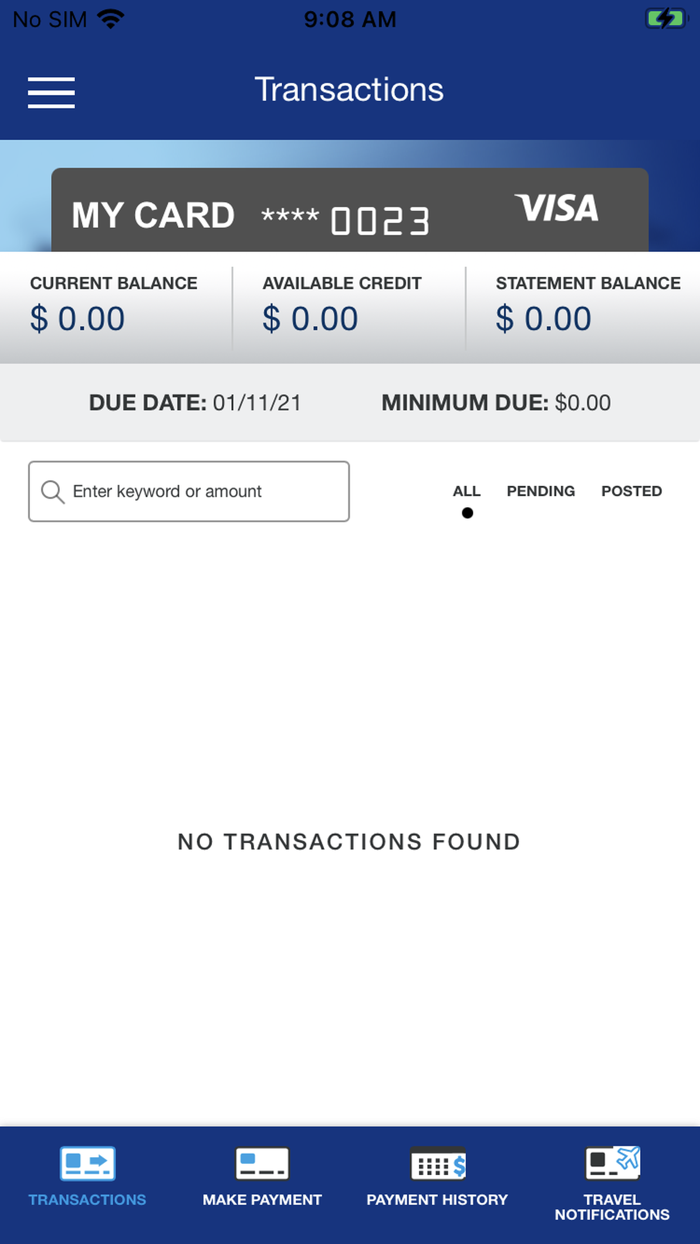Tap the search magnifier icon

click(x=51, y=491)
